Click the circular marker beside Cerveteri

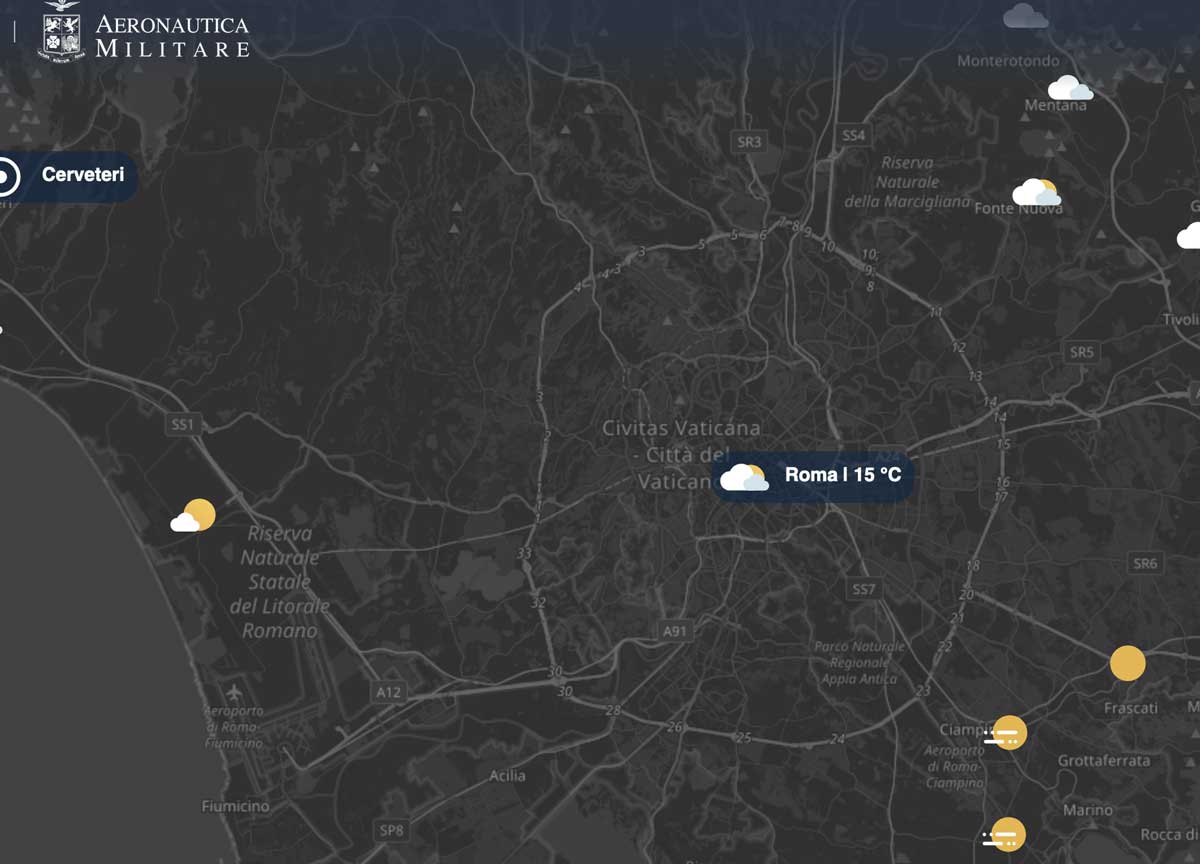(x=5, y=178)
